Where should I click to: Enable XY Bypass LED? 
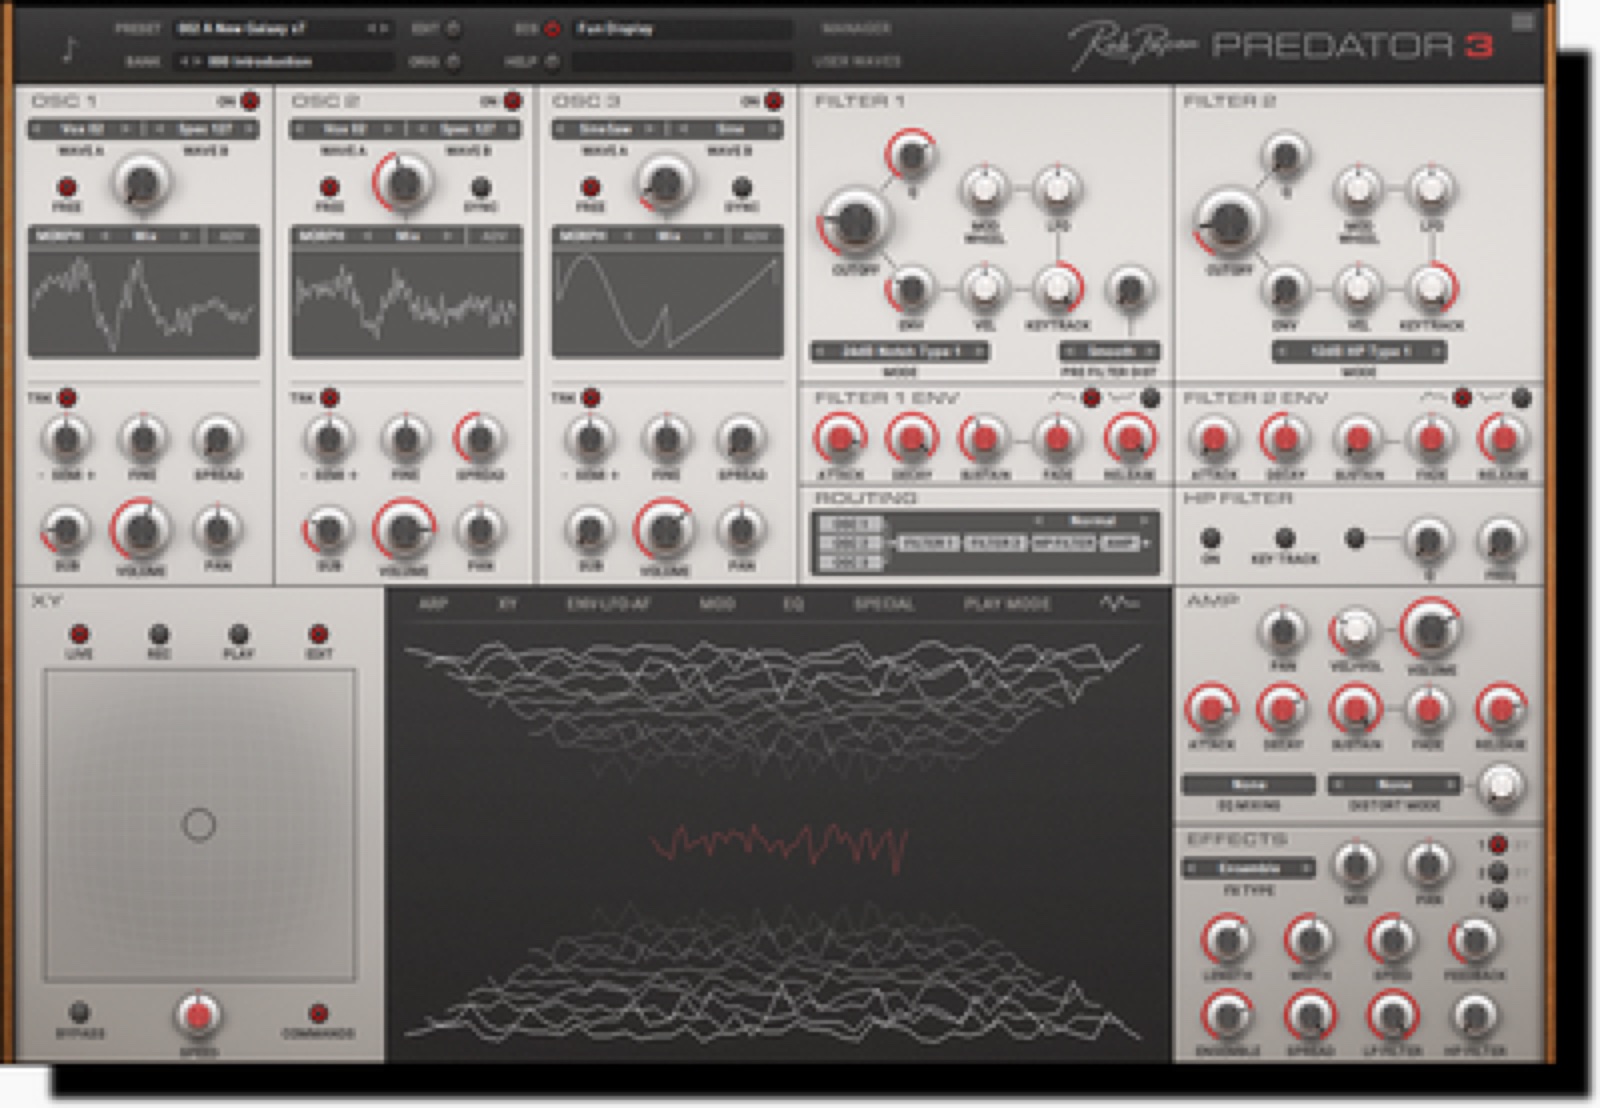[79, 1012]
